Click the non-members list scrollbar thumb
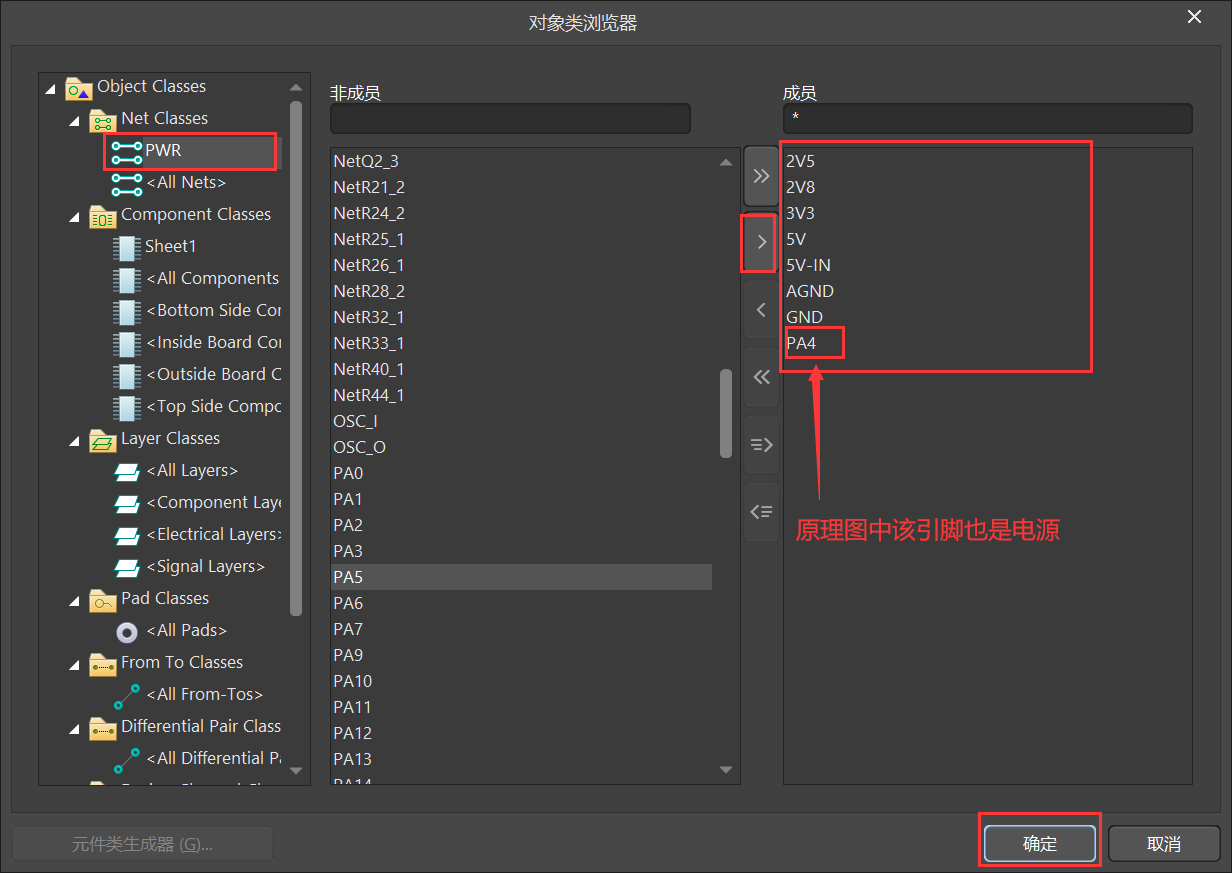The height and width of the screenshot is (873, 1232). (x=726, y=414)
